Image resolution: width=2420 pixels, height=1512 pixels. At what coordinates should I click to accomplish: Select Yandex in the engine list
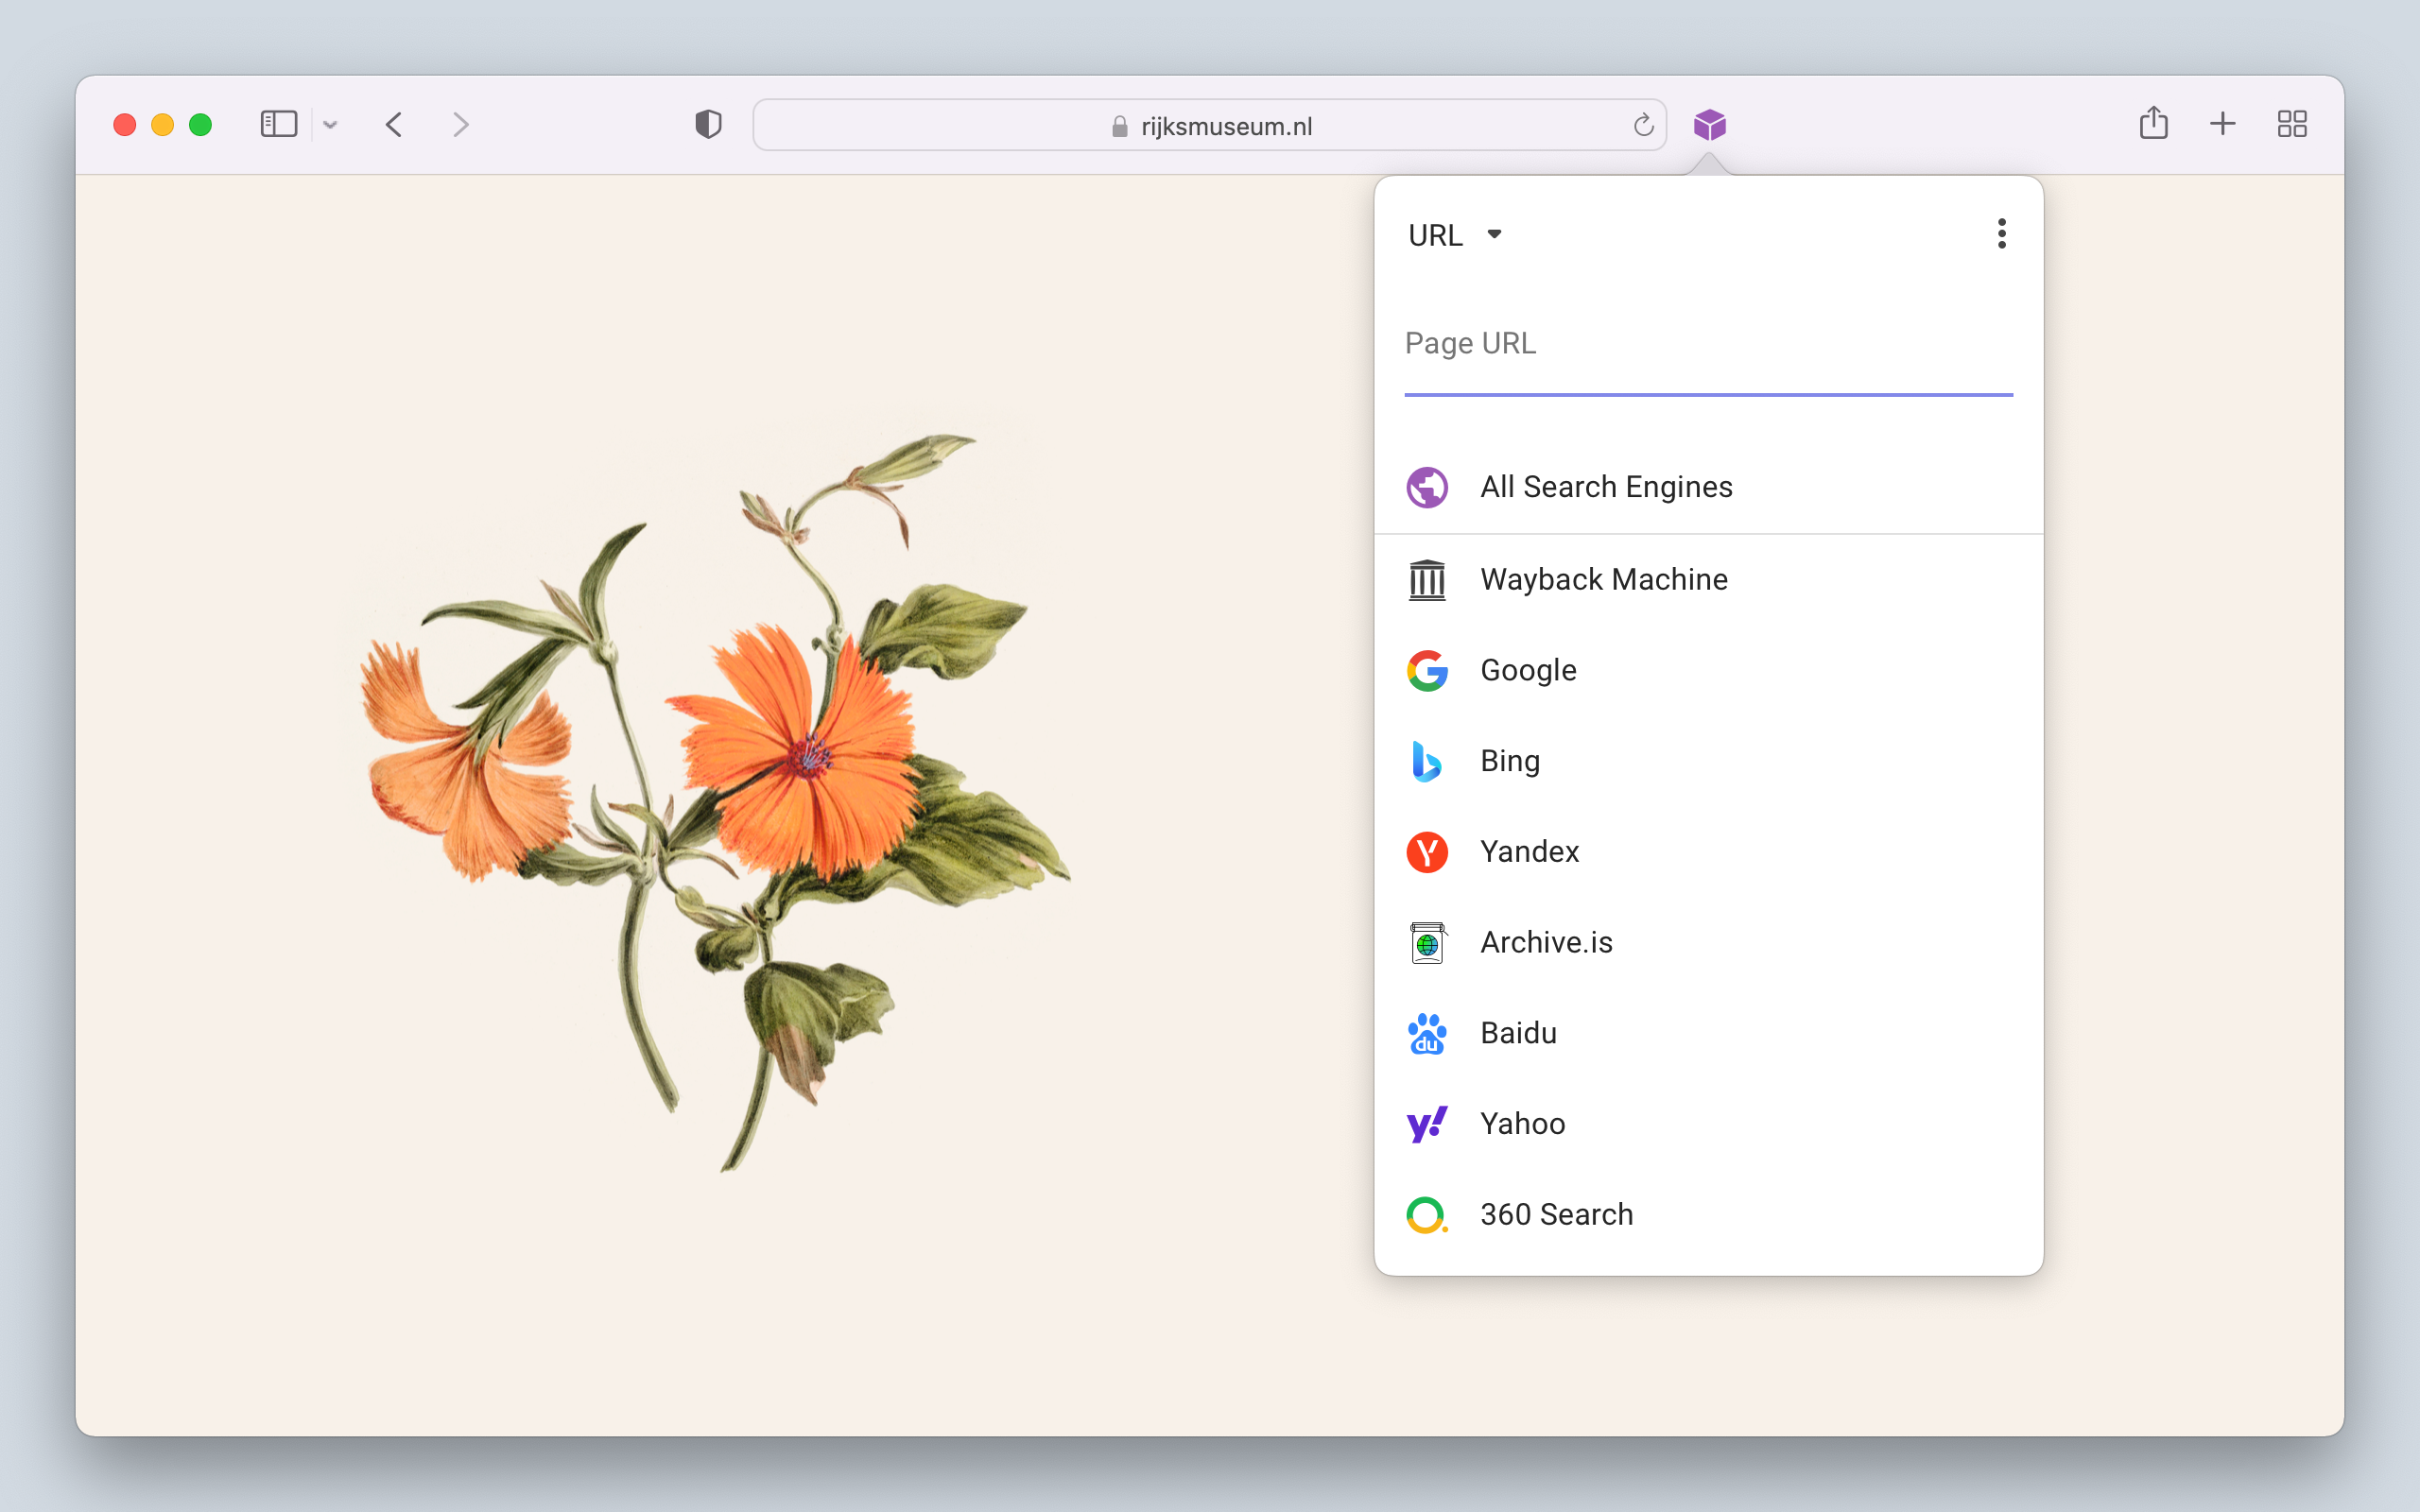click(x=1529, y=852)
